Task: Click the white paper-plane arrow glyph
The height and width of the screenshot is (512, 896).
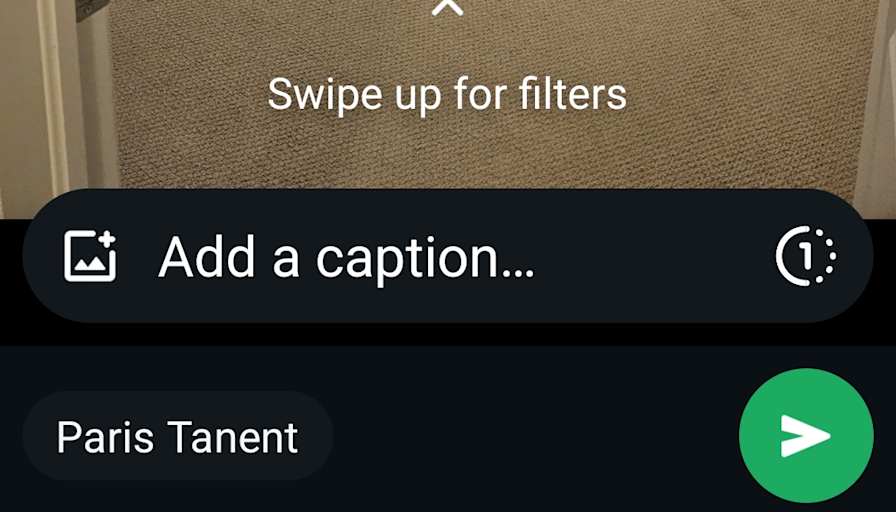Action: (805, 436)
